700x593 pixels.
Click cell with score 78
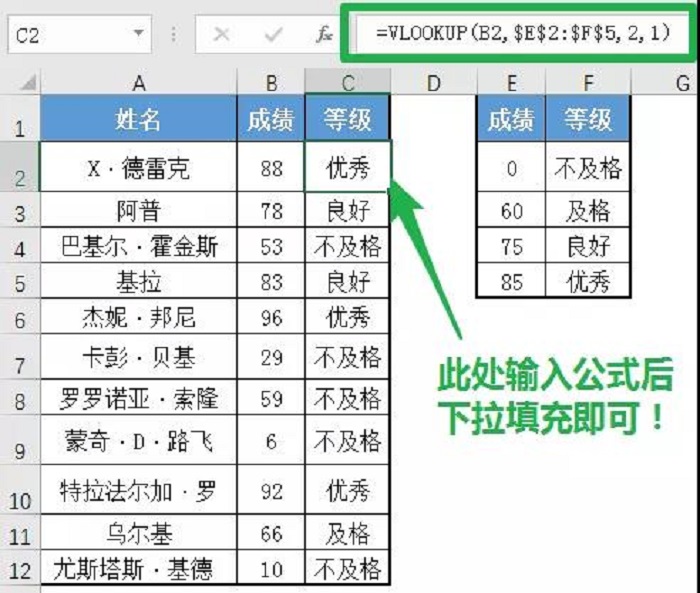point(271,209)
